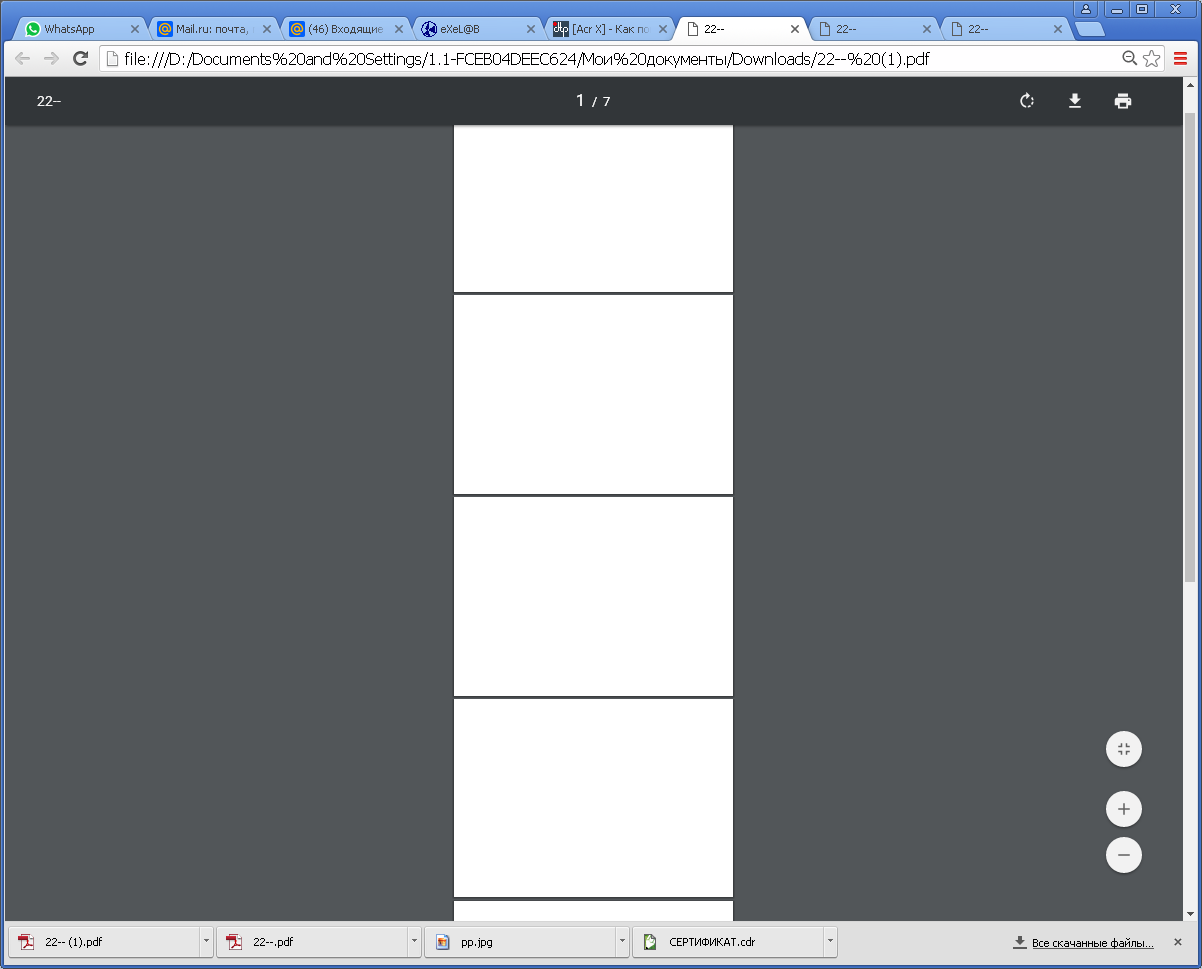Screen dimensions: 1202x969
Task: Open the zoom magnifier in the address bar
Action: click(x=1130, y=59)
